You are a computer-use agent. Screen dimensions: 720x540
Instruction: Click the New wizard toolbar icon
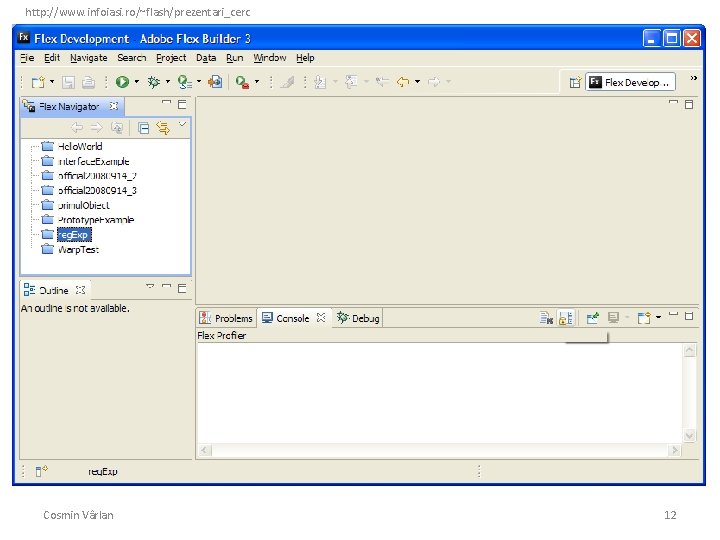pos(38,82)
